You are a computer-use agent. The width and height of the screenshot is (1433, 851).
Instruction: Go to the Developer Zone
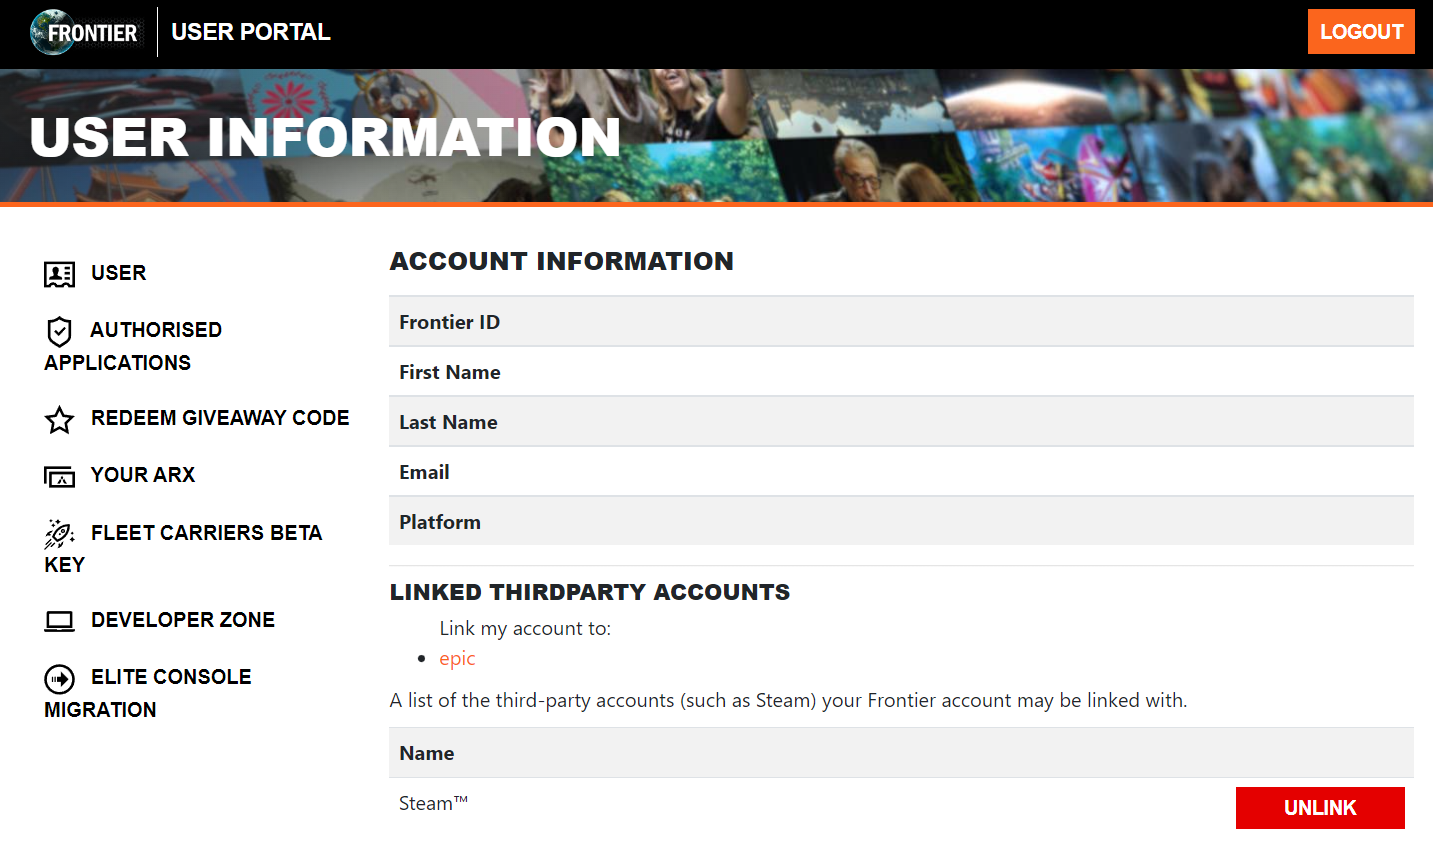pos(183,620)
